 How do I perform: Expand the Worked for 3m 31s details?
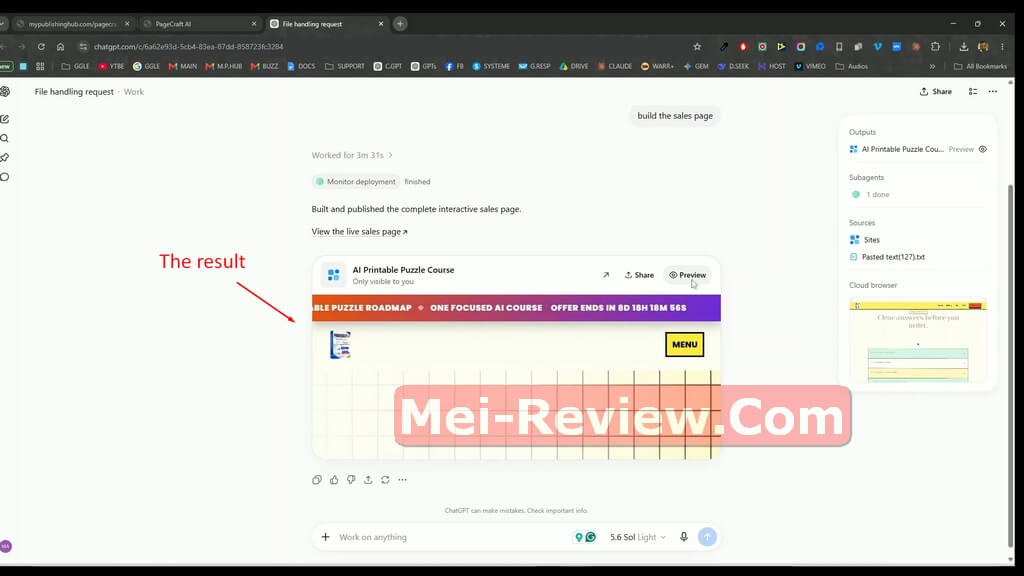(x=352, y=155)
